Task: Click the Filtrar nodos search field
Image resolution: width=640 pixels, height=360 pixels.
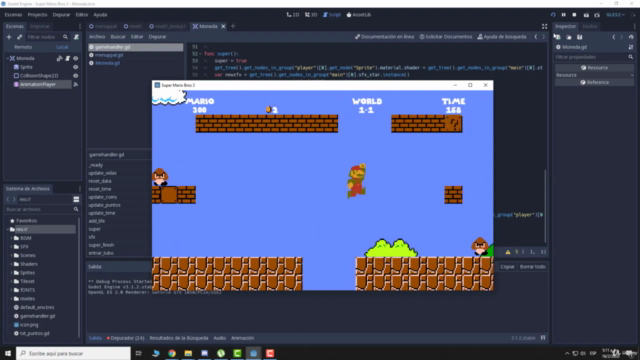Action: pyautogui.click(x=47, y=37)
